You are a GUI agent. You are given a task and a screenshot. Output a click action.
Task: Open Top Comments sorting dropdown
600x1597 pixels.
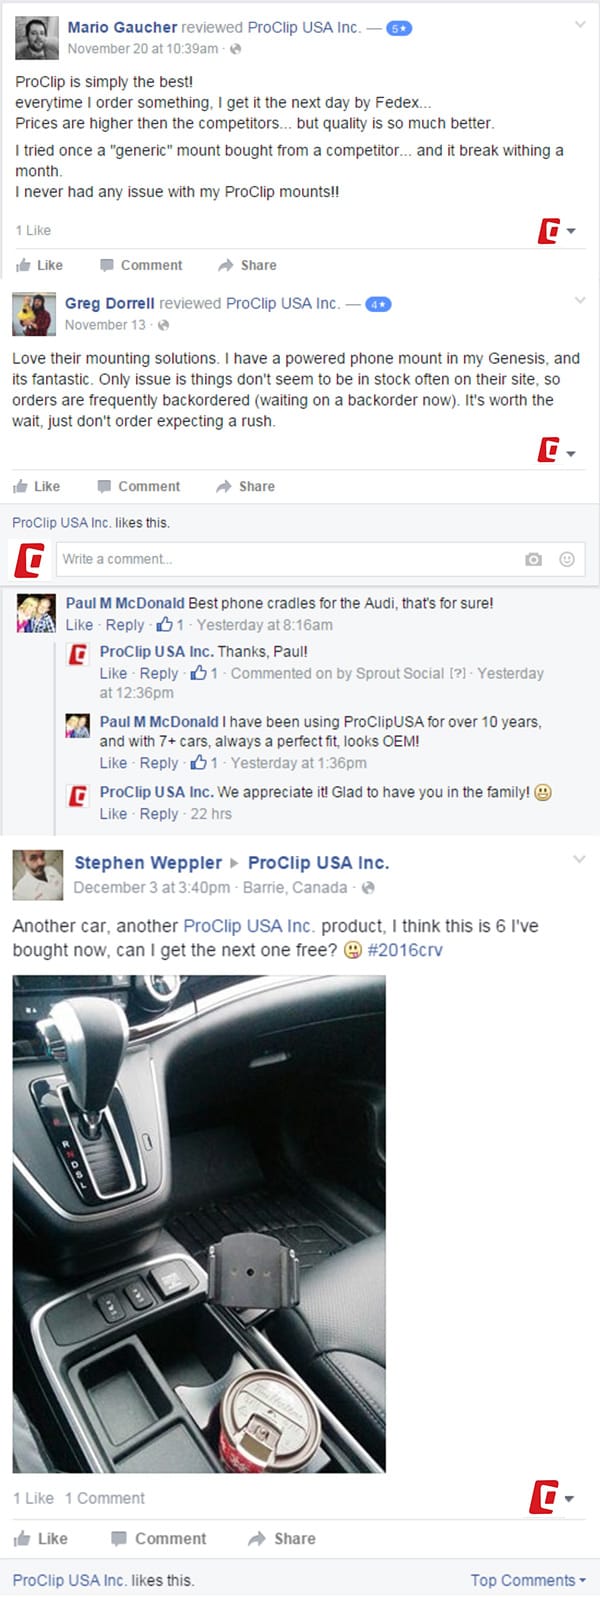(528, 1580)
